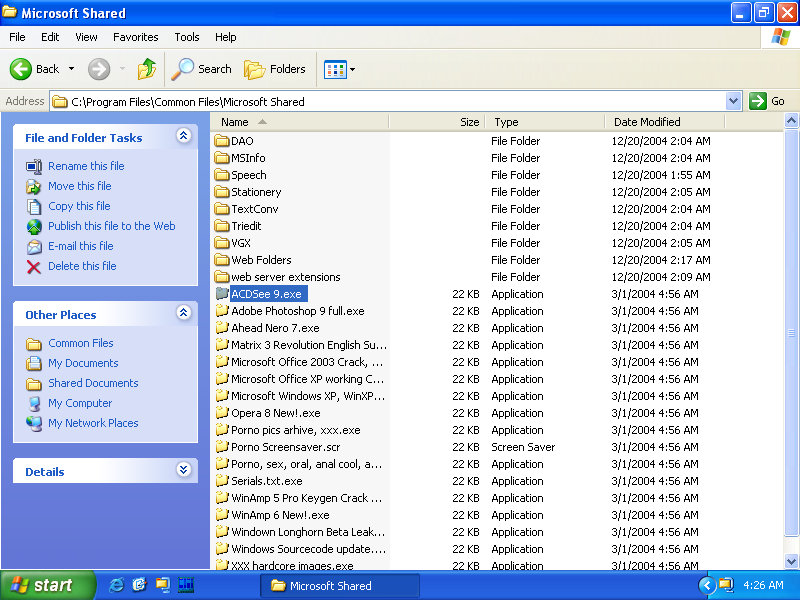Sort by Date Modified column header
This screenshot has height=600, width=800.
pos(664,122)
